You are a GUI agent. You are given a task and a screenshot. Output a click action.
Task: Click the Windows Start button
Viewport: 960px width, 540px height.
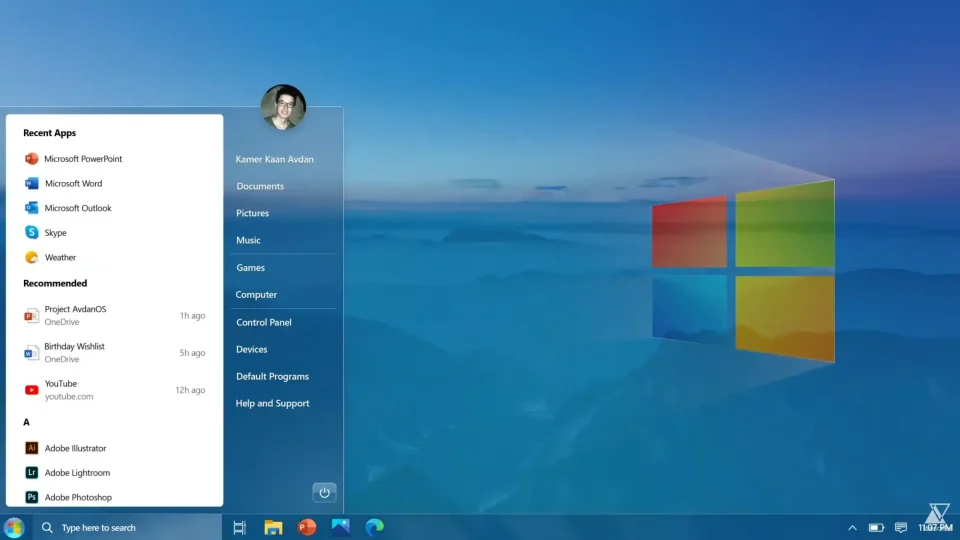(x=14, y=527)
